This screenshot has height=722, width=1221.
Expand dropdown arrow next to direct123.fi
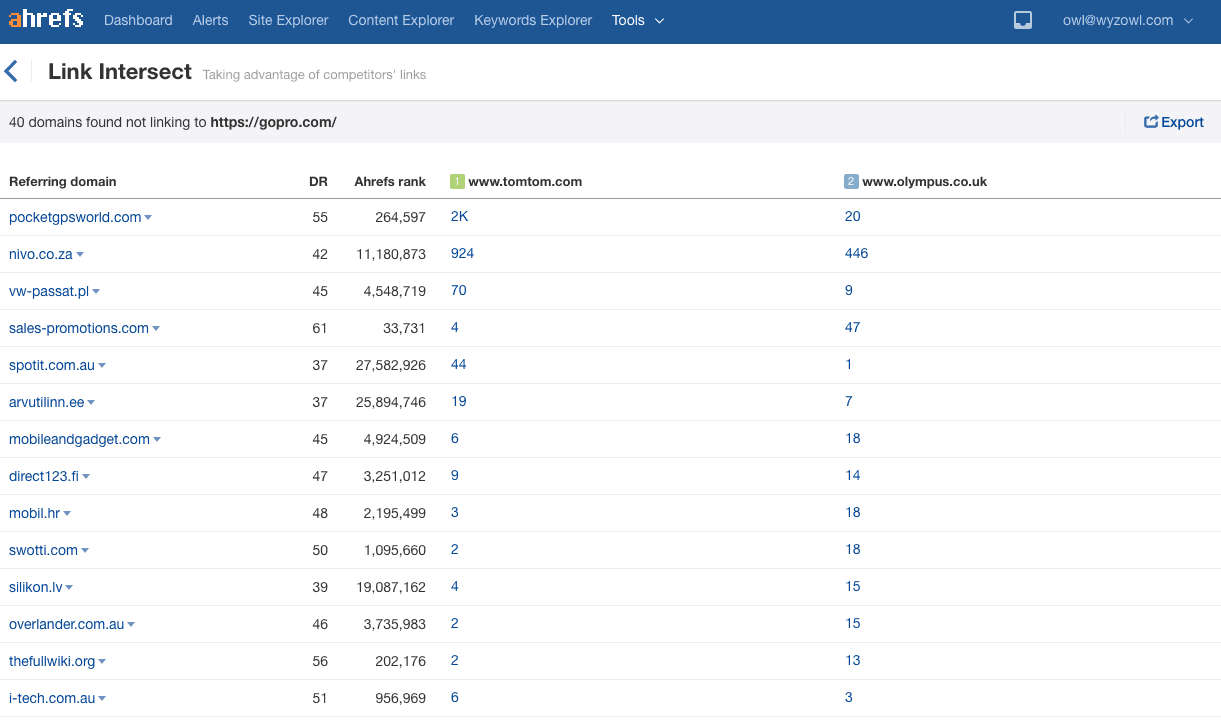(x=86, y=476)
